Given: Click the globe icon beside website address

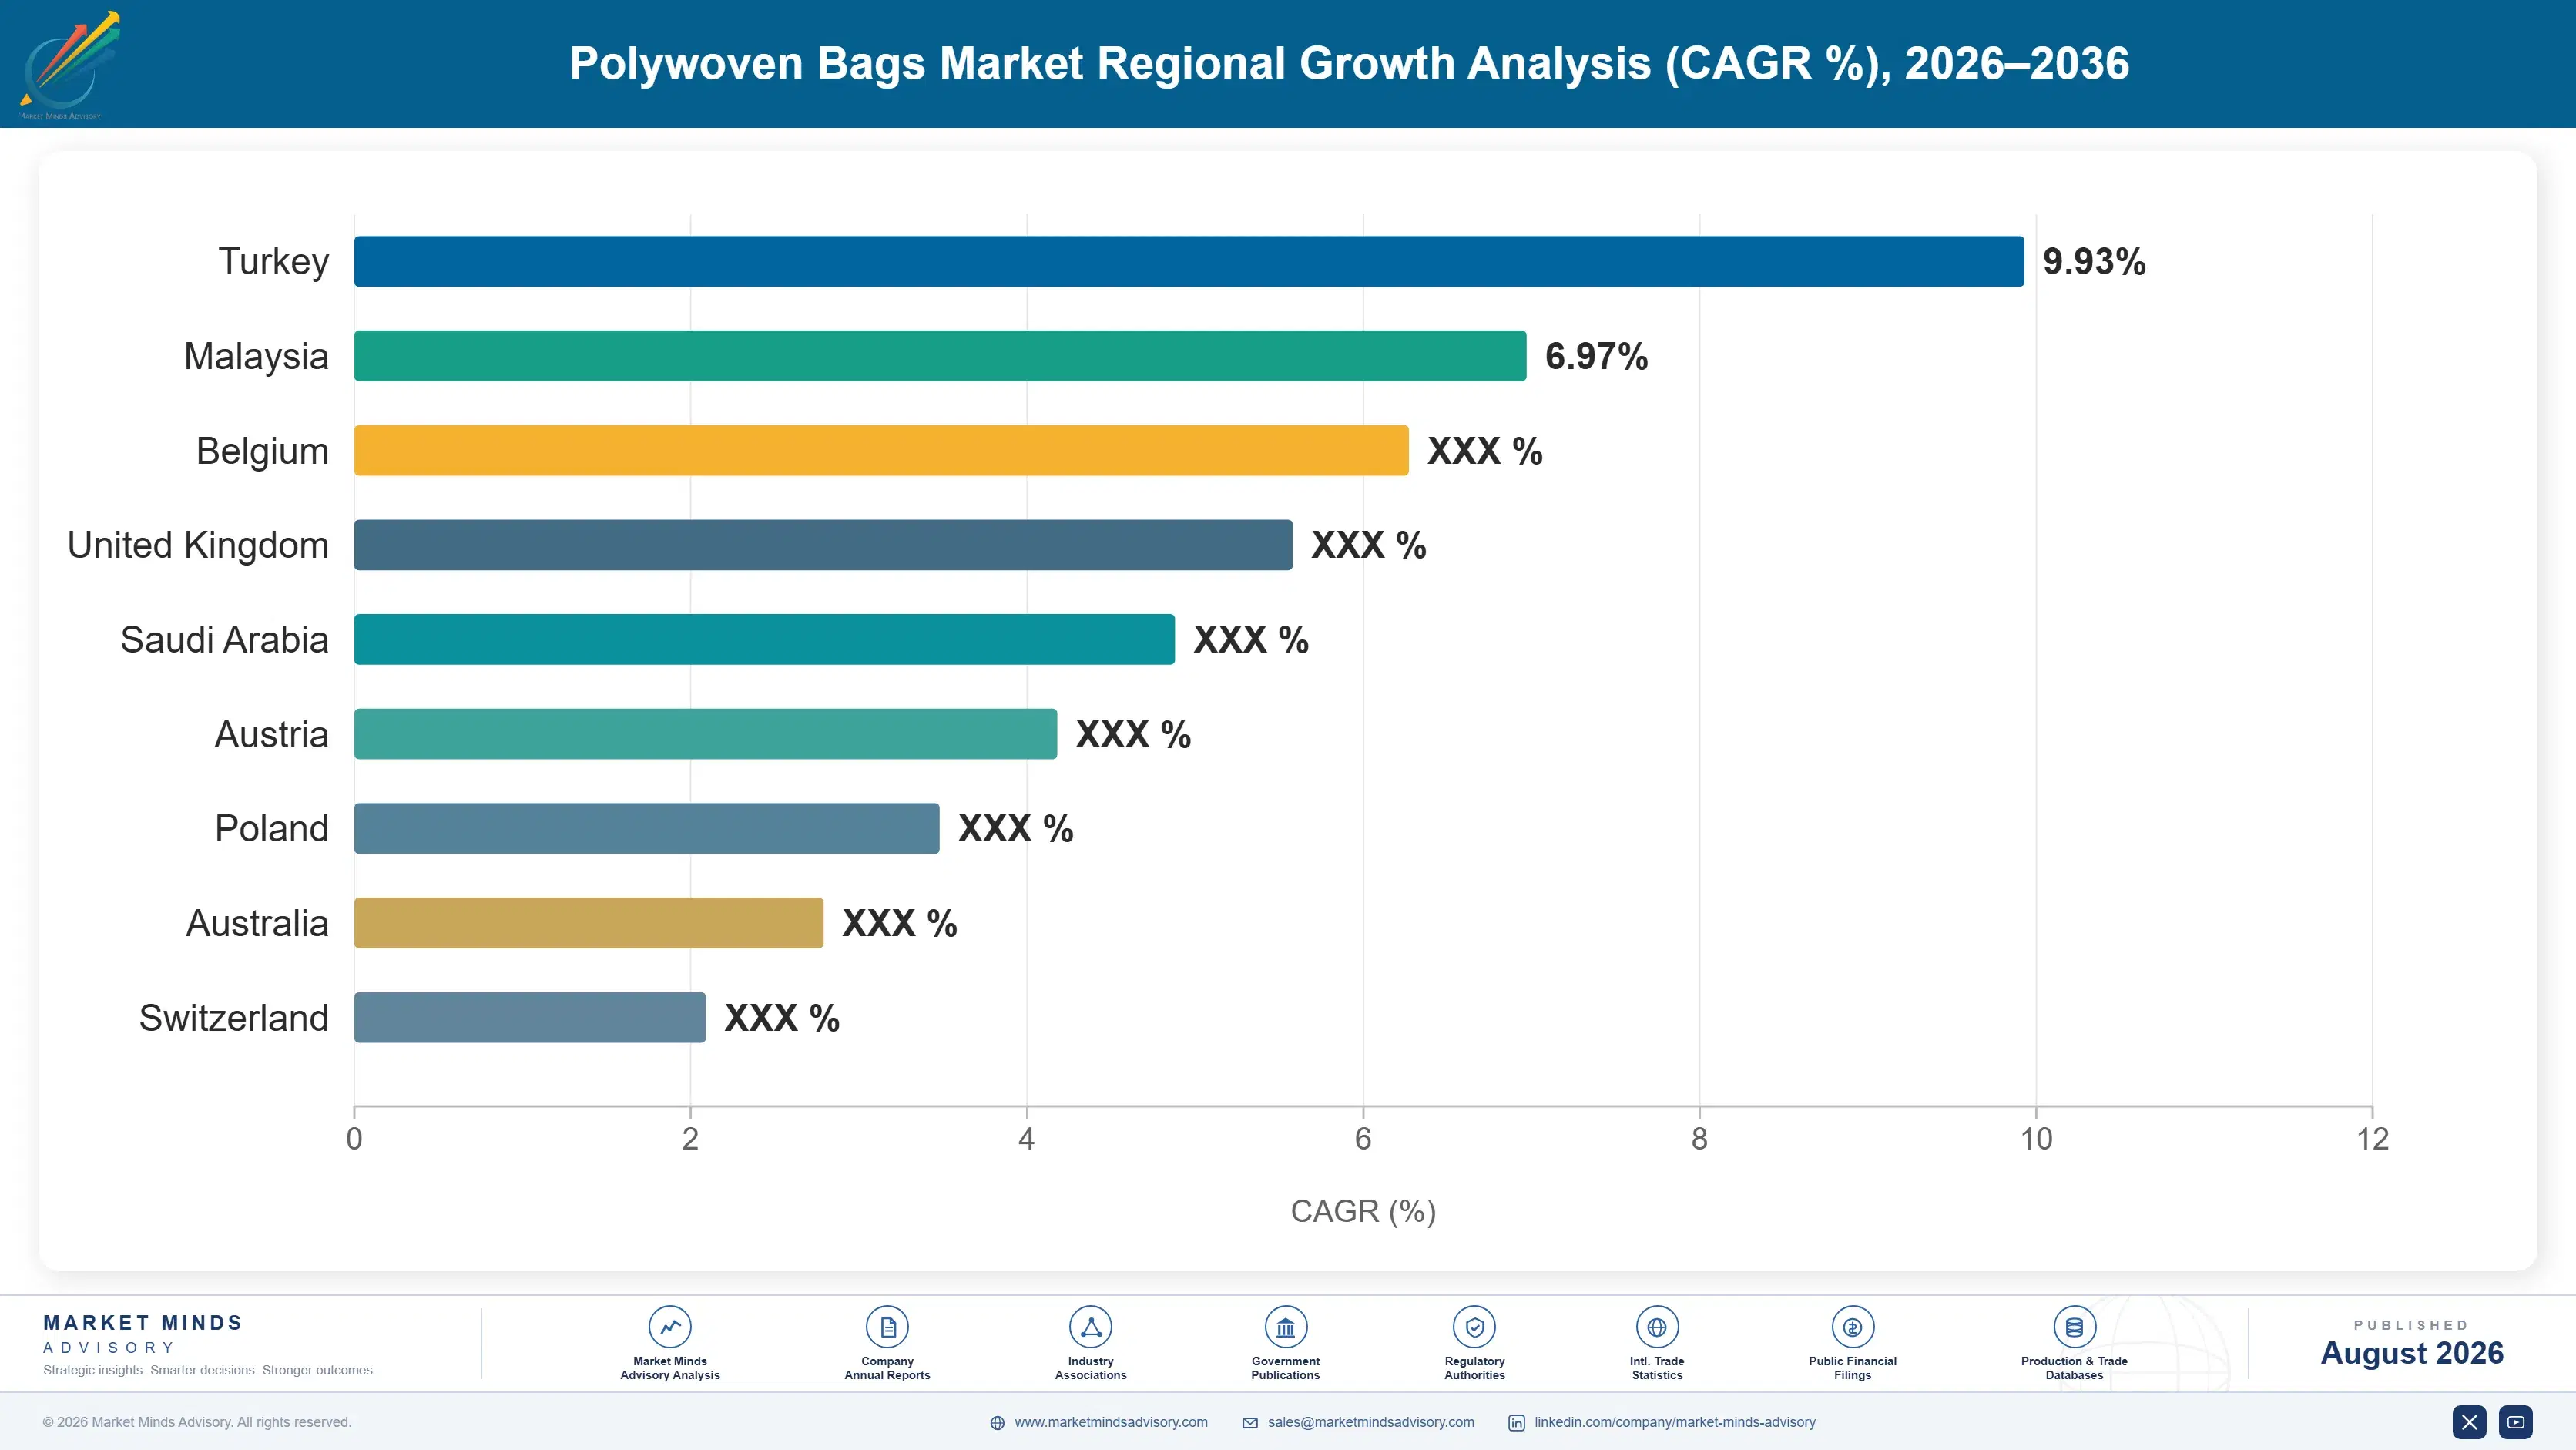Looking at the screenshot, I should pyautogui.click(x=997, y=1423).
